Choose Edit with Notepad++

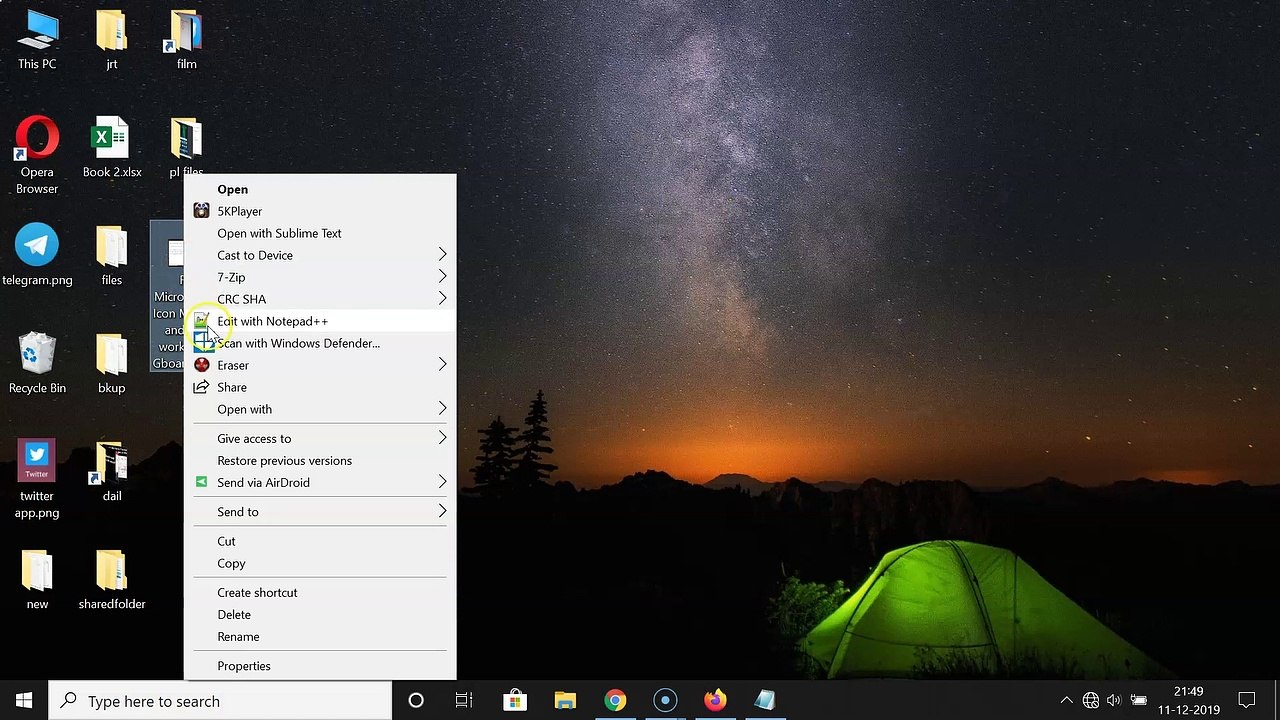click(x=320, y=321)
